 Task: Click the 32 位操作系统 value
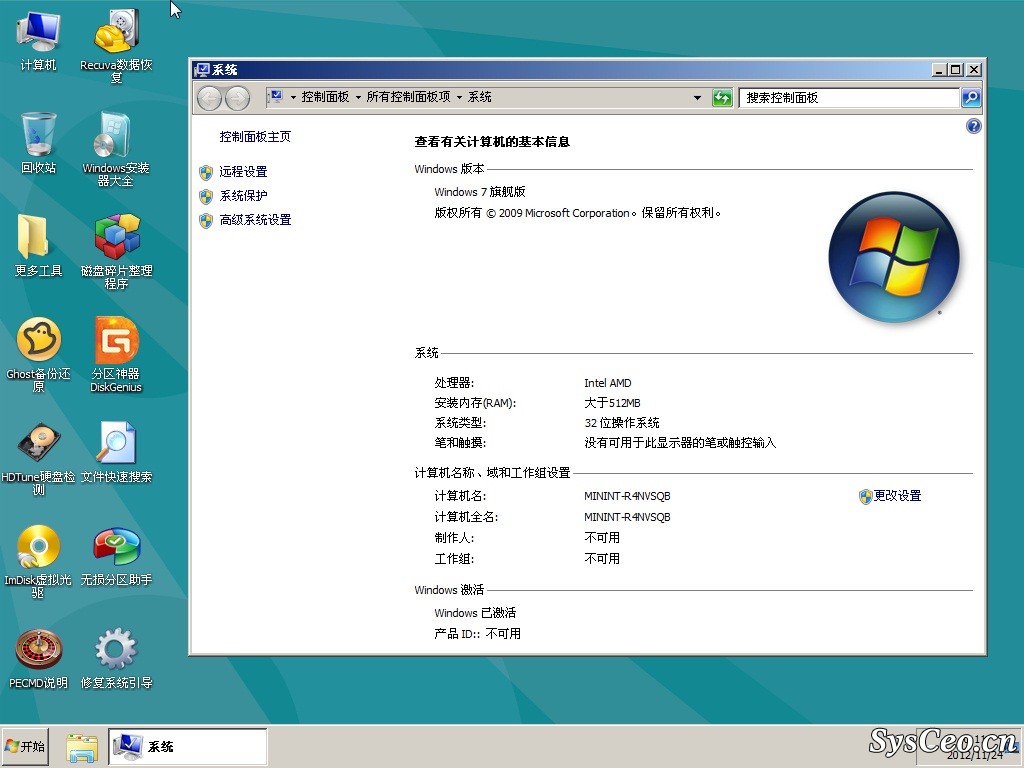tap(622, 423)
